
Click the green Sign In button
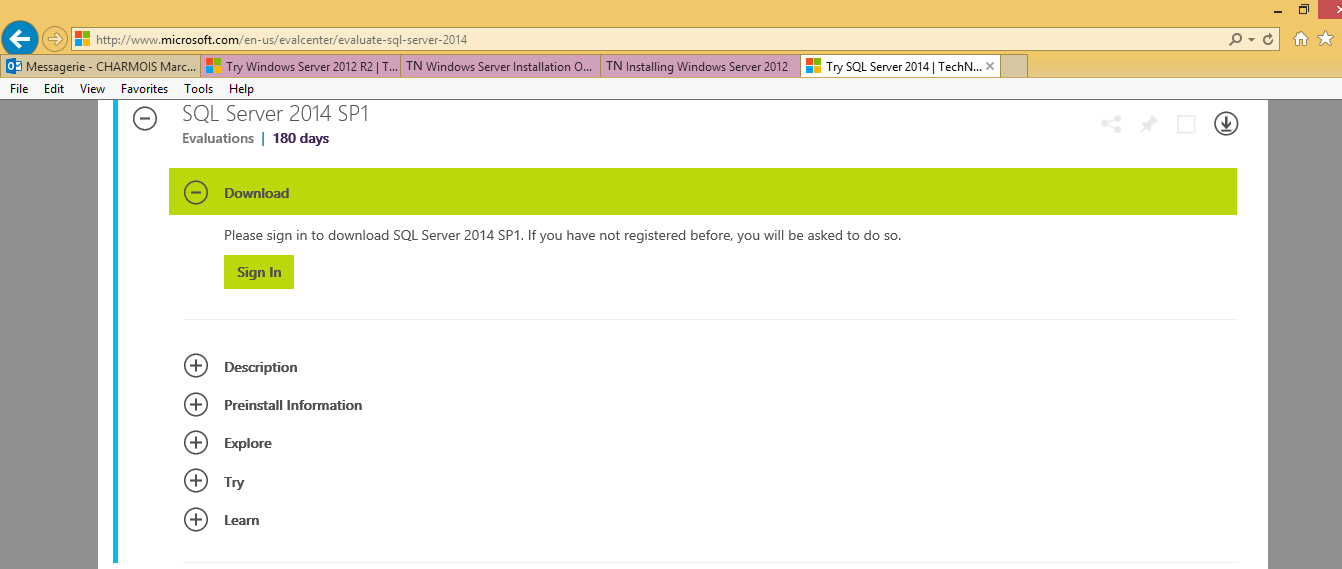[x=259, y=272]
